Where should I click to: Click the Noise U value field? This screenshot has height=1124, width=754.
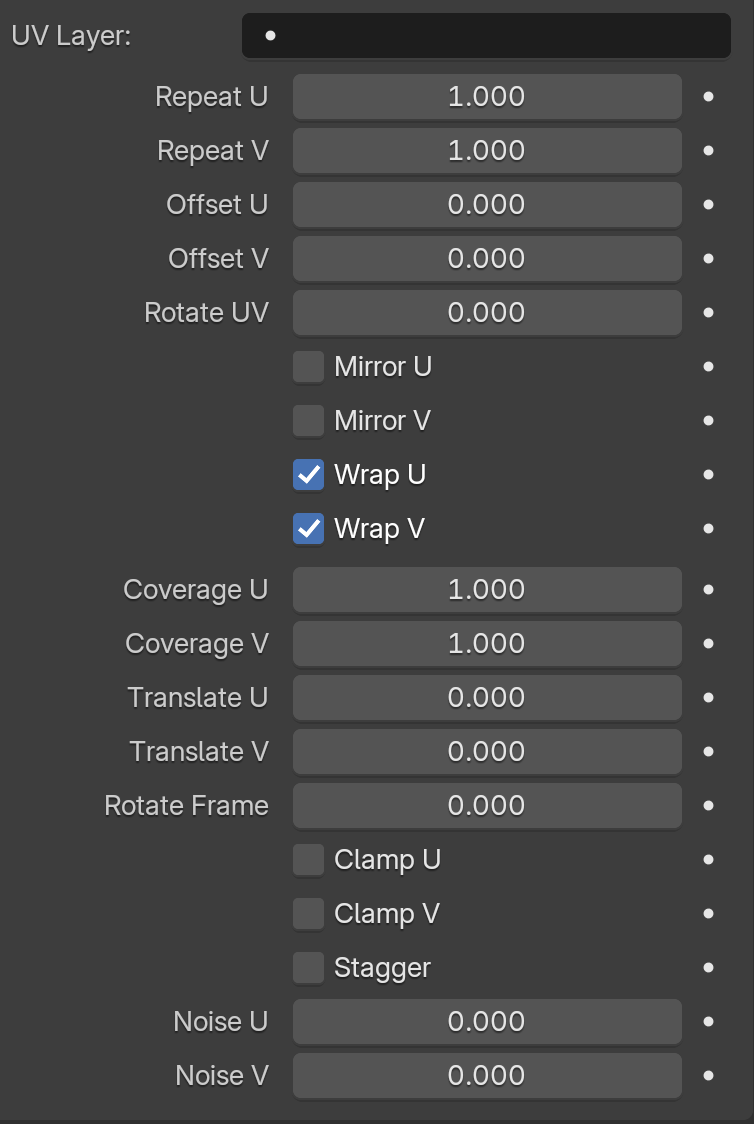(487, 1021)
